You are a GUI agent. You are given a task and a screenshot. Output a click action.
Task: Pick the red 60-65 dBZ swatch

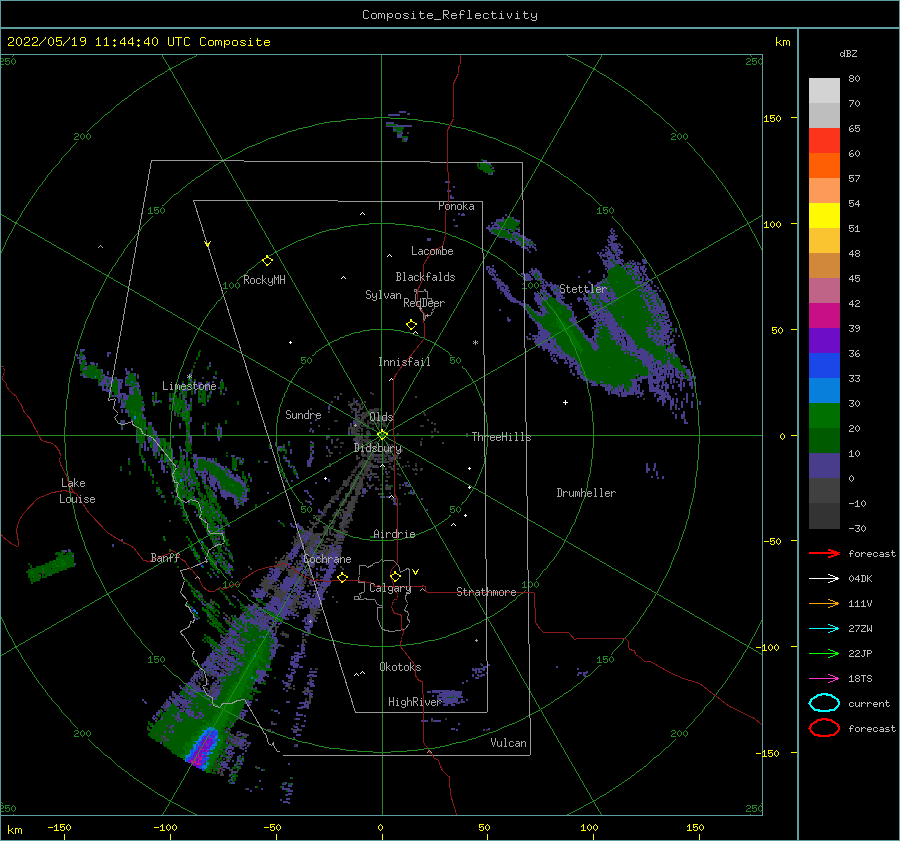click(824, 141)
